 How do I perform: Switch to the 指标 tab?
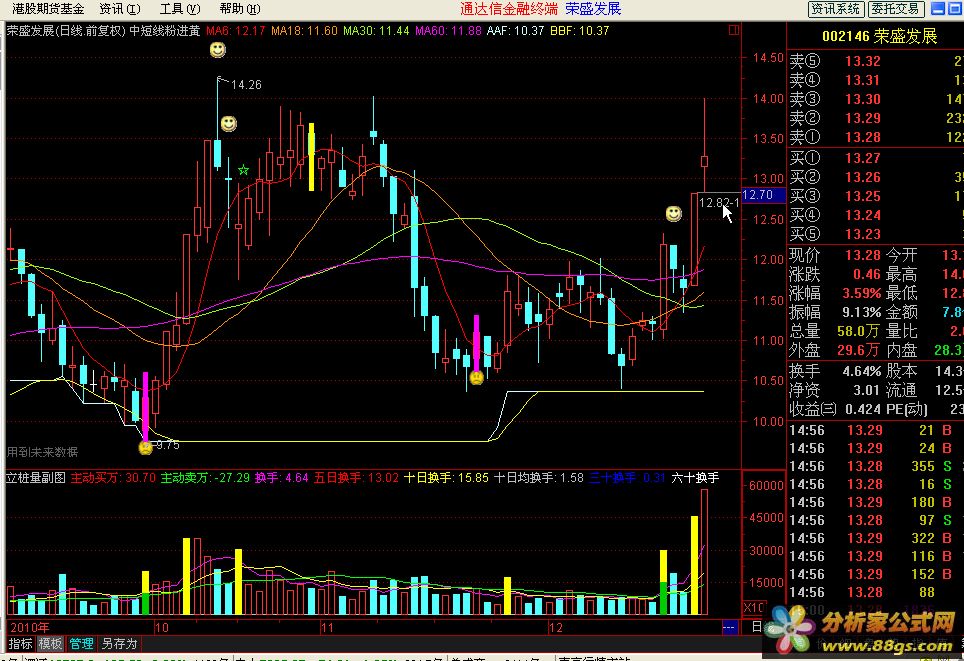20,644
